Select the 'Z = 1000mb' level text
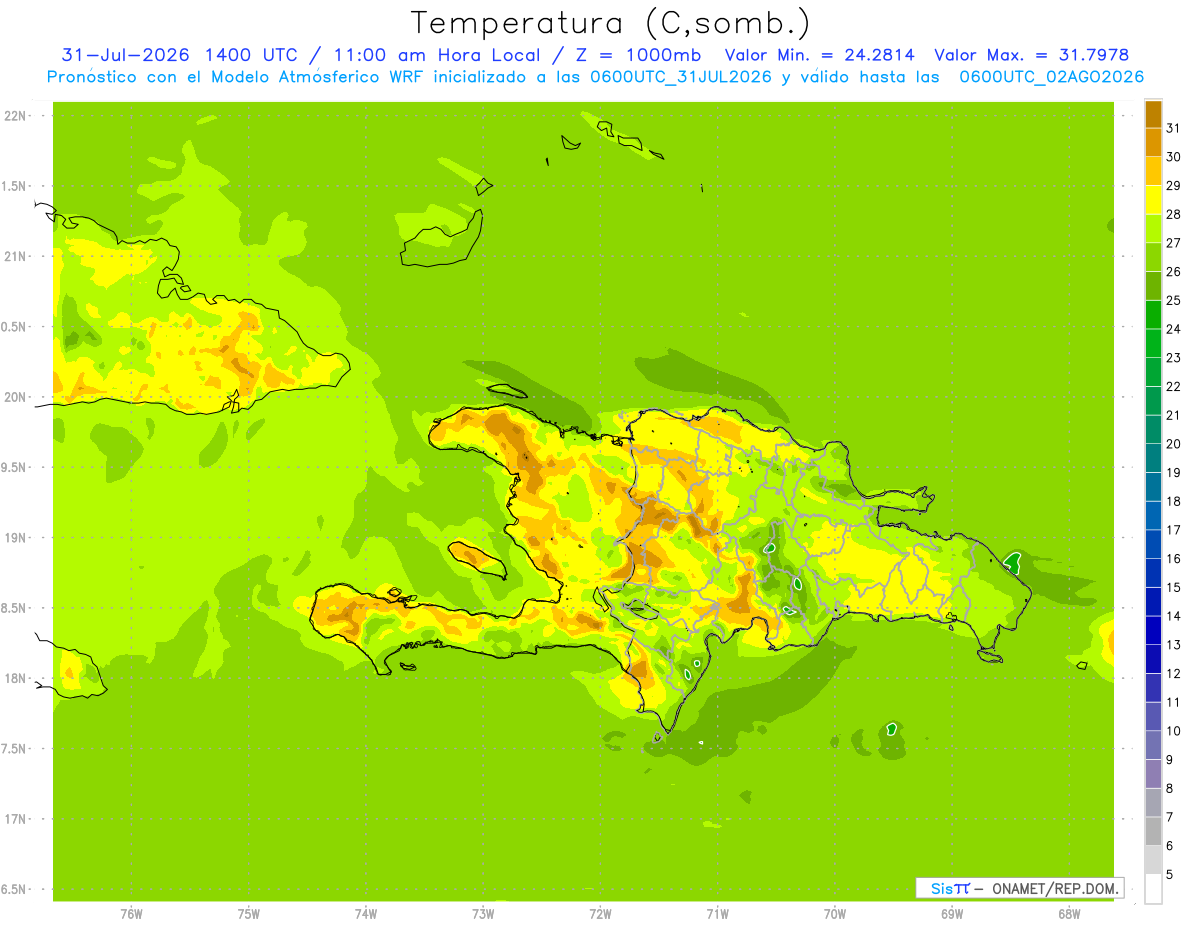Image resolution: width=1200 pixels, height=927 pixels. 637,55
